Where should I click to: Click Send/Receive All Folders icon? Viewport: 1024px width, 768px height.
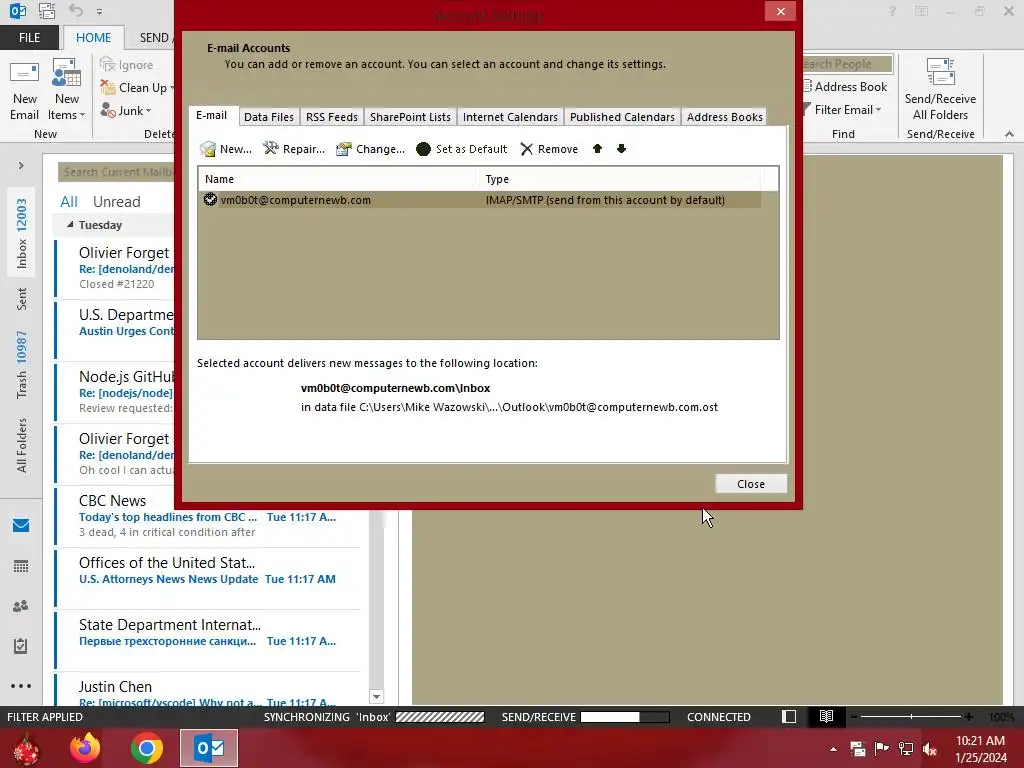940,91
